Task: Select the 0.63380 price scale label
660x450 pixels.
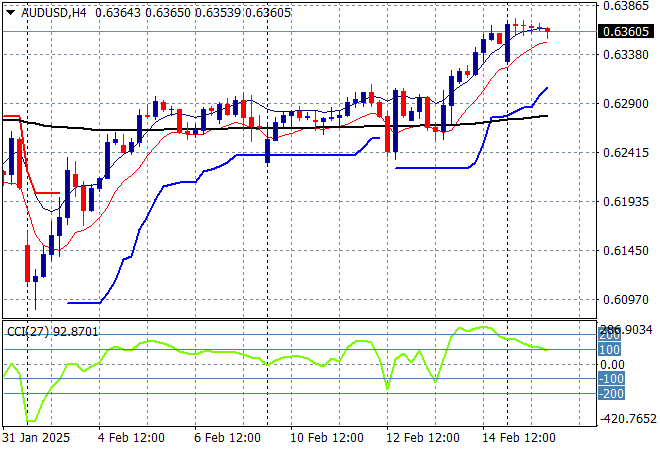Action: tap(626, 55)
